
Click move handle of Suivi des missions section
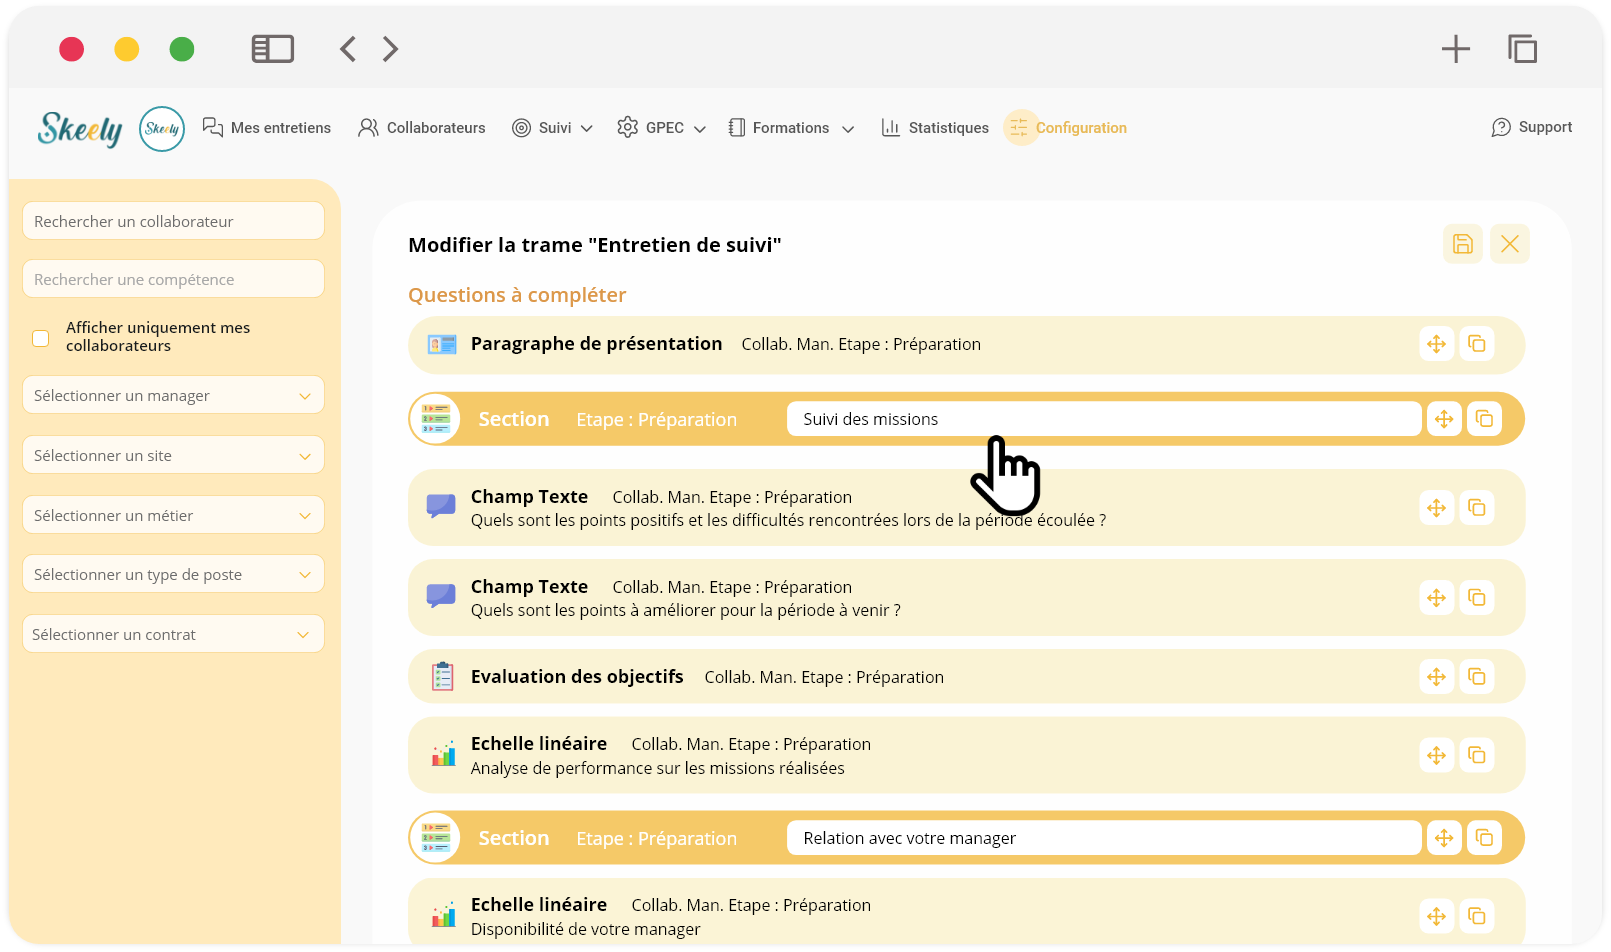[1443, 419]
